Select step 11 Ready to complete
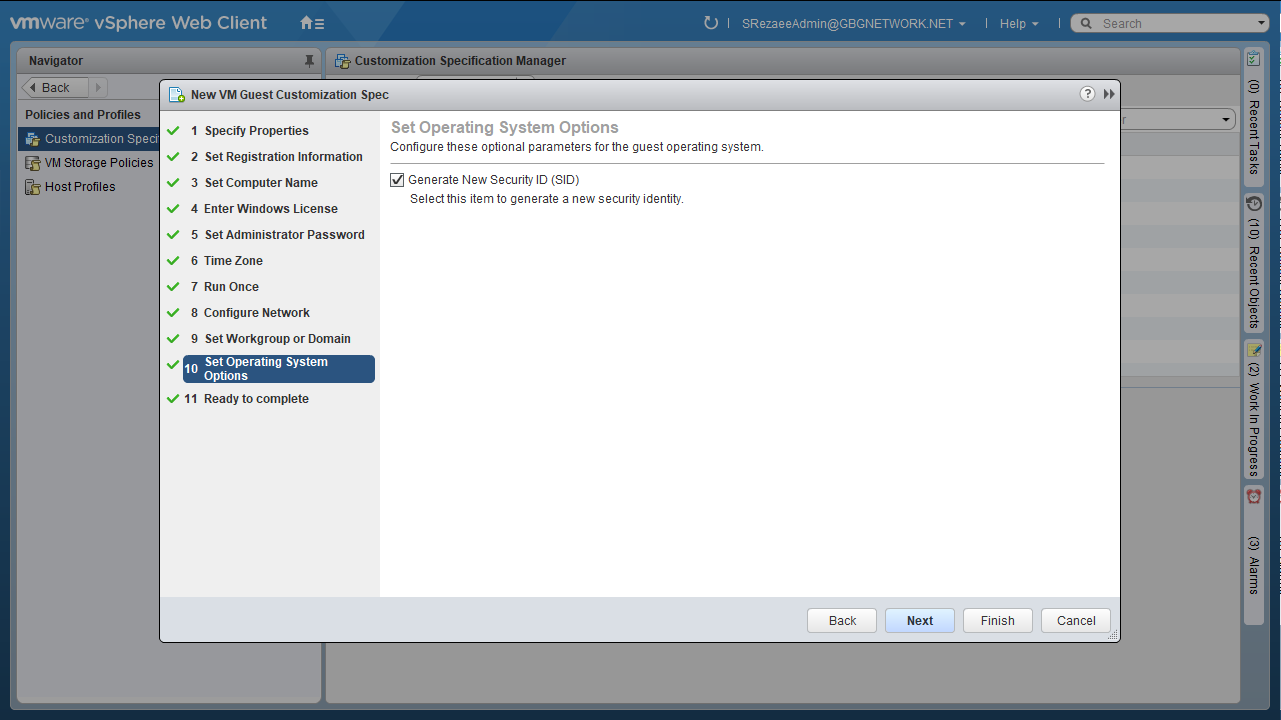 tap(256, 399)
